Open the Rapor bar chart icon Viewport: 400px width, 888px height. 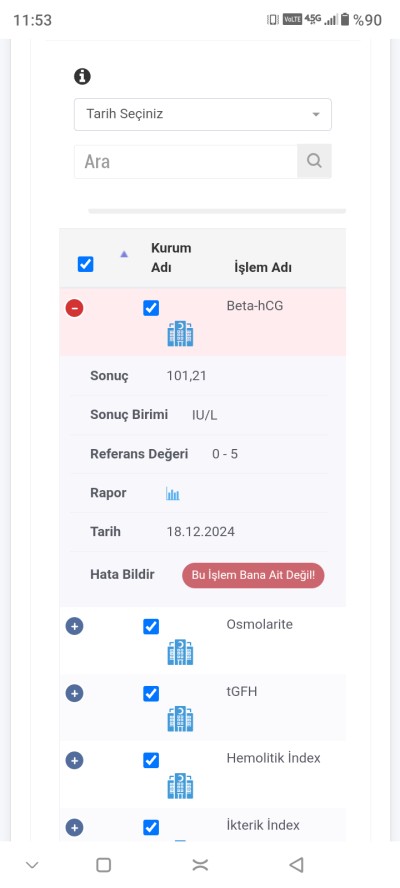[x=173, y=493]
